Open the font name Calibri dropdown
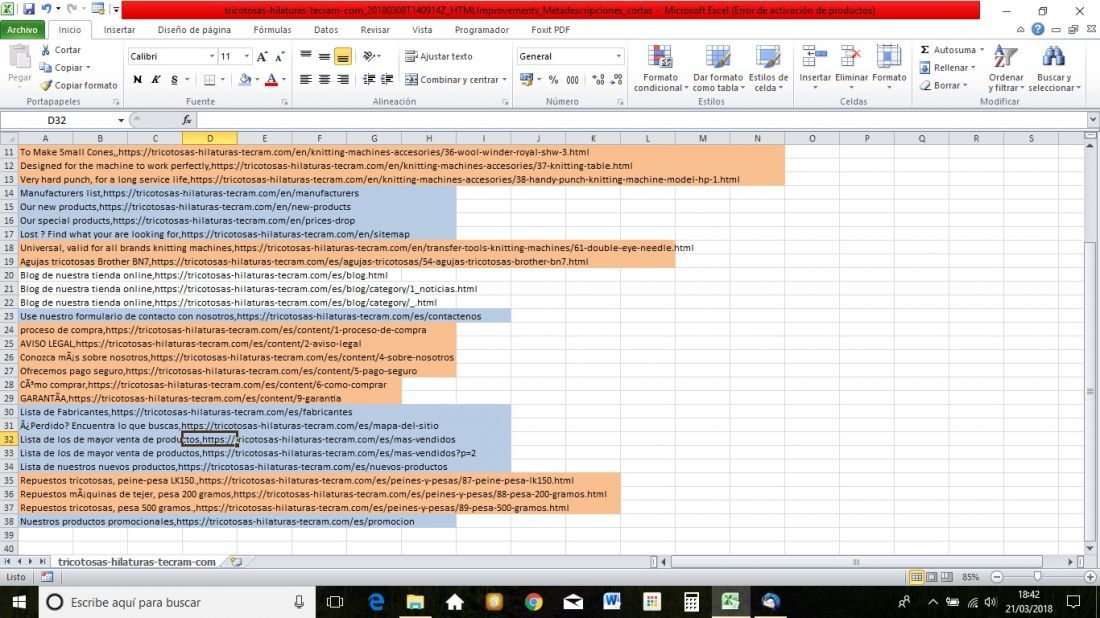The height and width of the screenshot is (618, 1100). click(212, 56)
